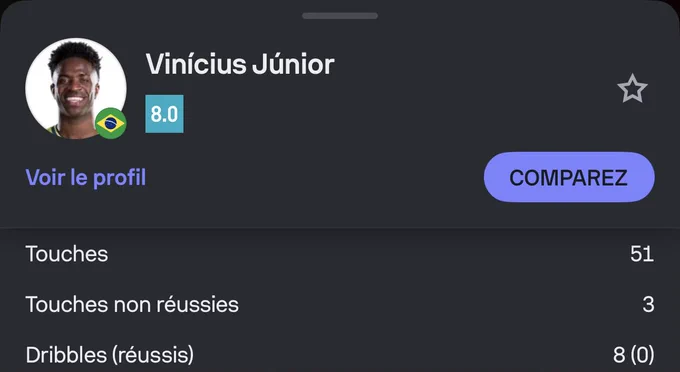This screenshot has height=372, width=680.
Task: Click the Brazil flag badge
Action: pos(111,124)
